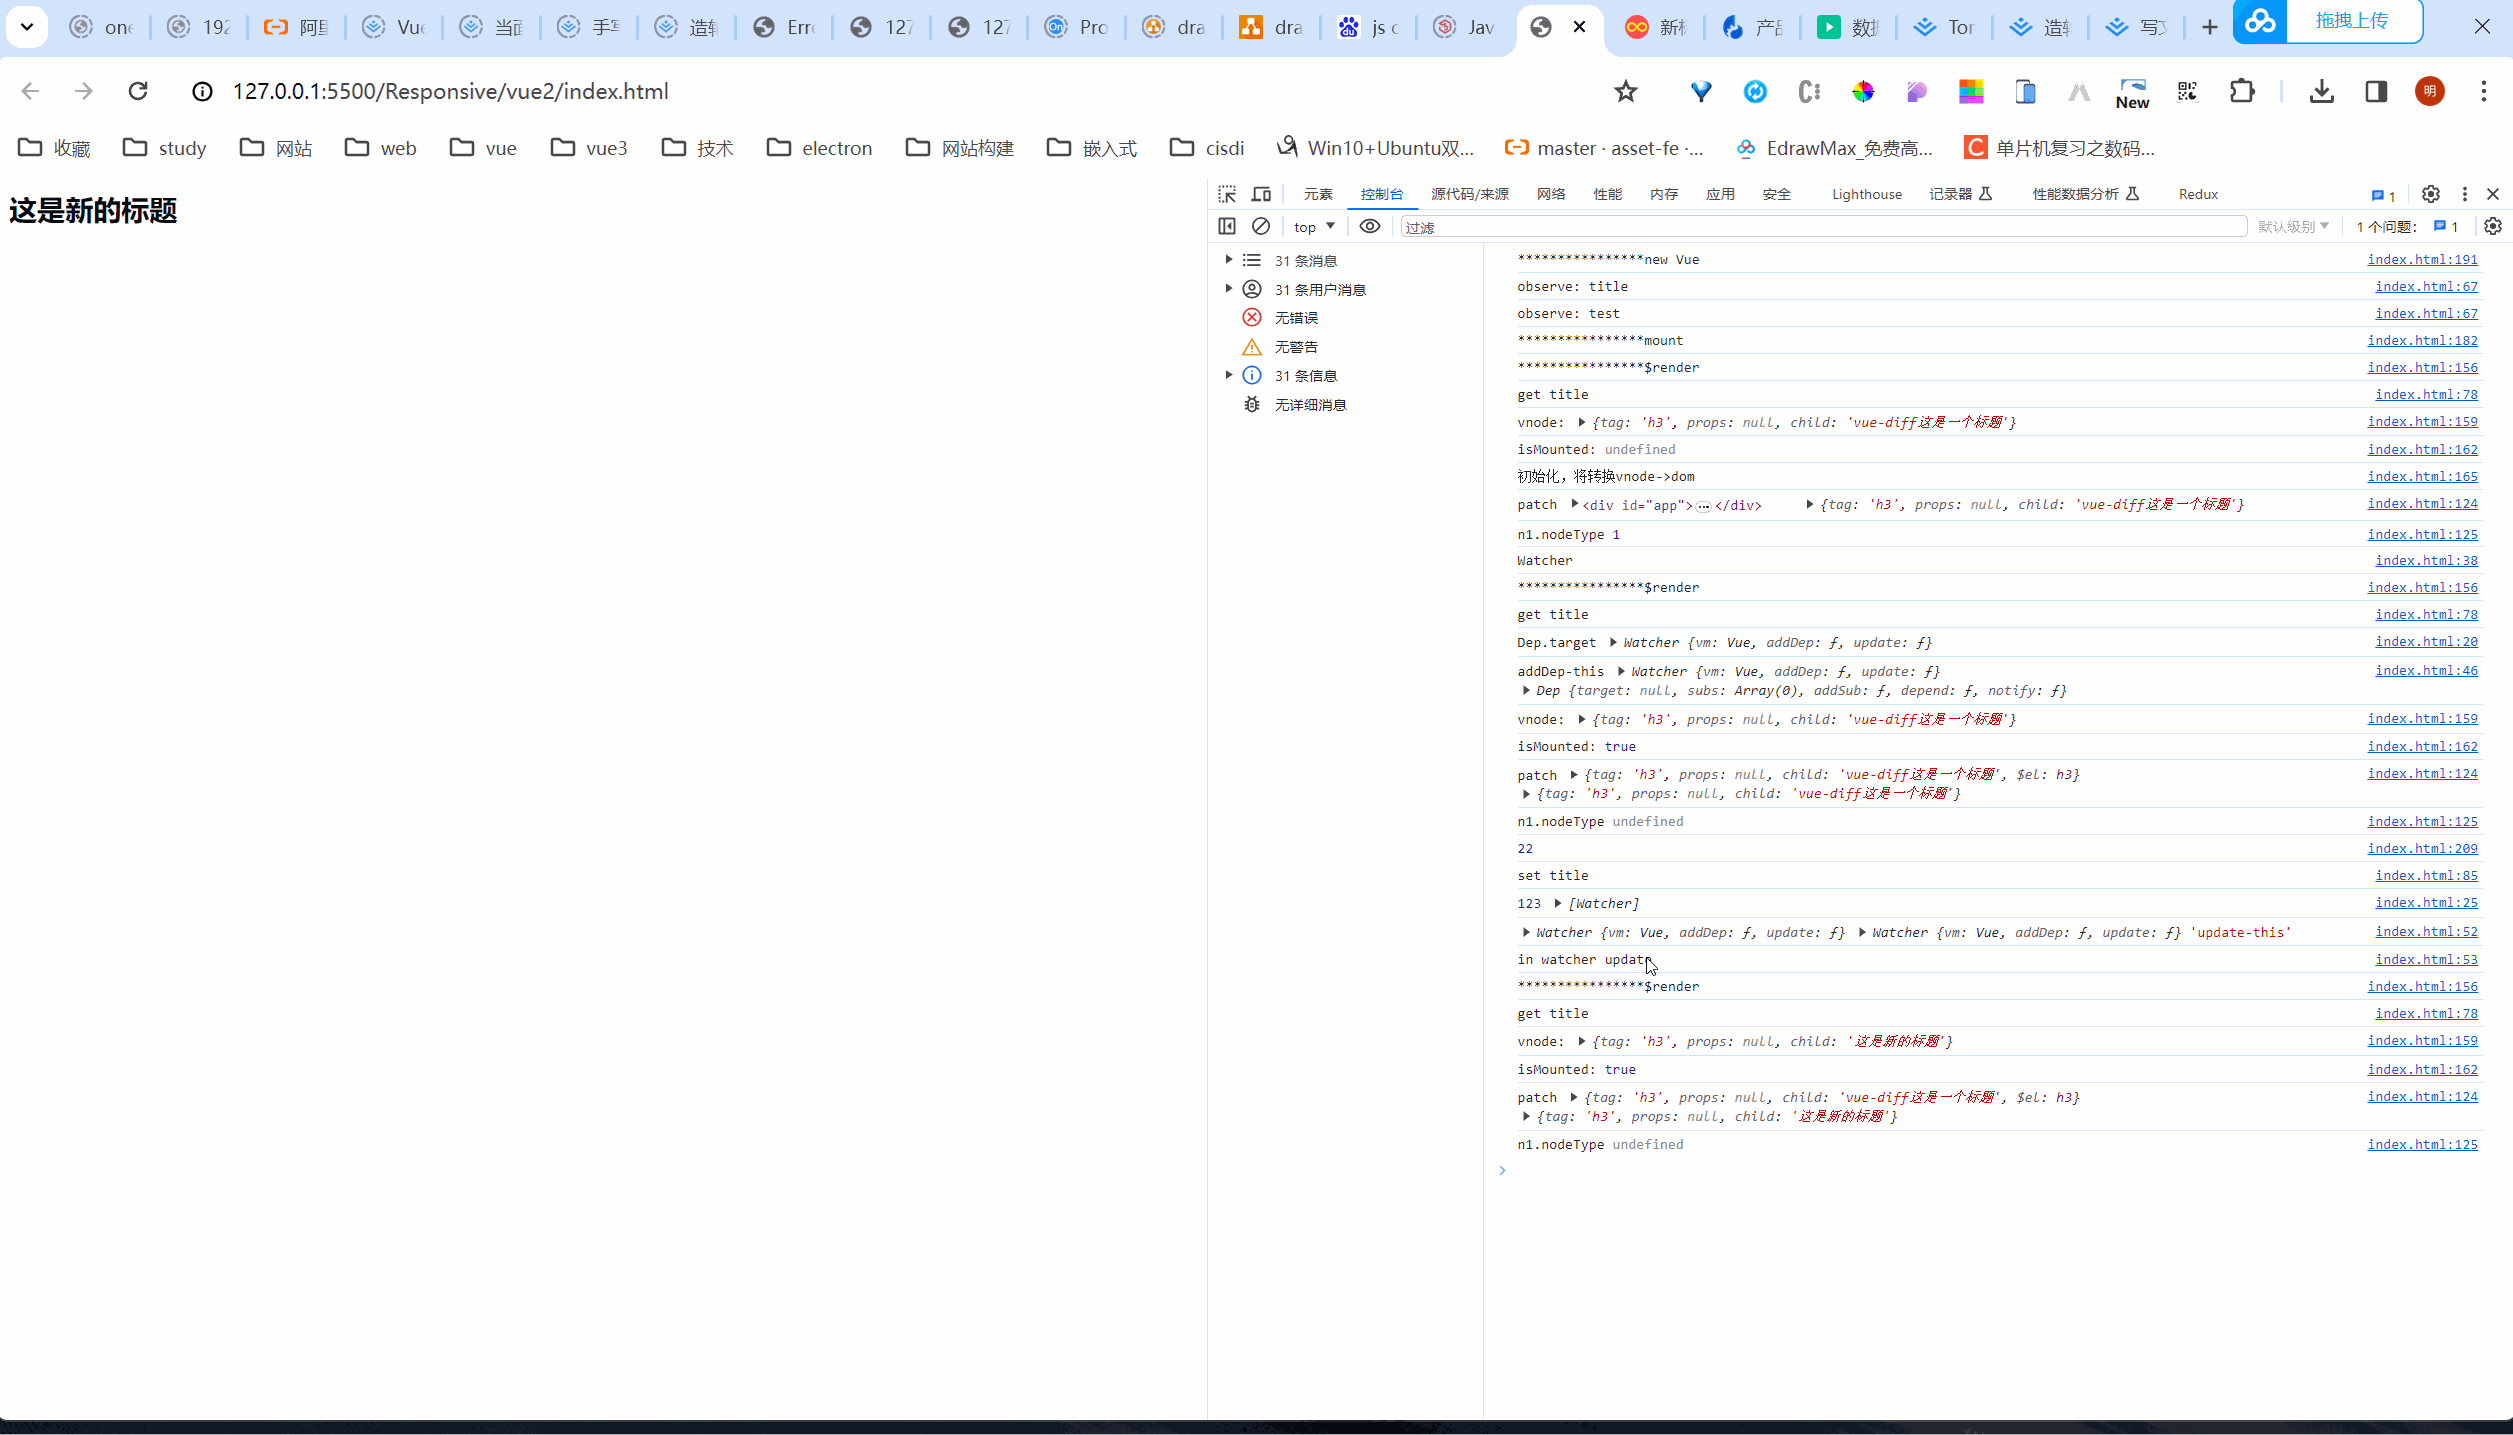This screenshot has width=2513, height=1435.
Task: Click the eye live expression icon
Action: coord(1370,226)
